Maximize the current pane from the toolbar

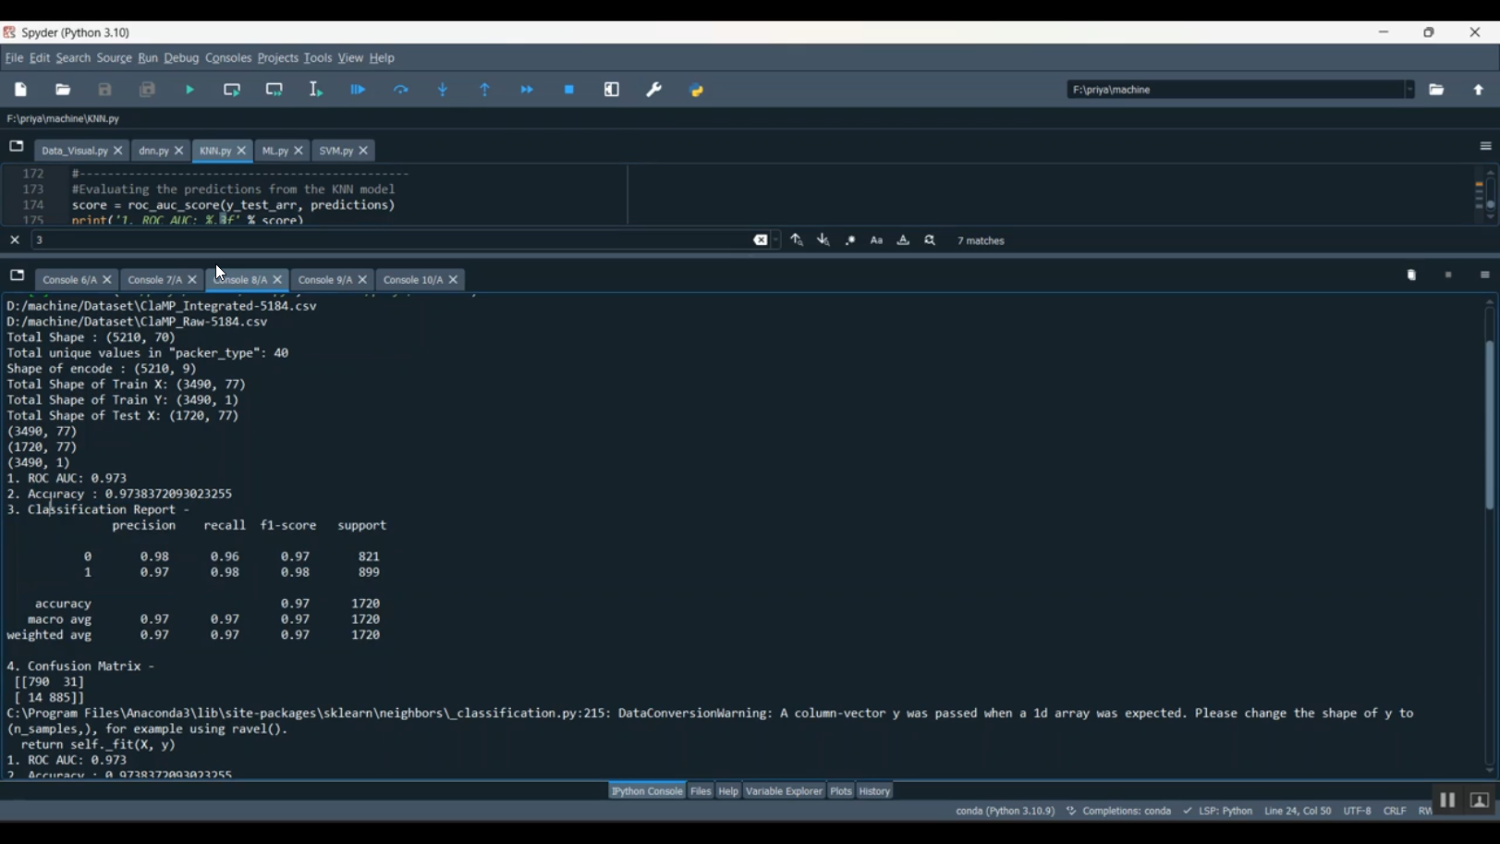612,90
